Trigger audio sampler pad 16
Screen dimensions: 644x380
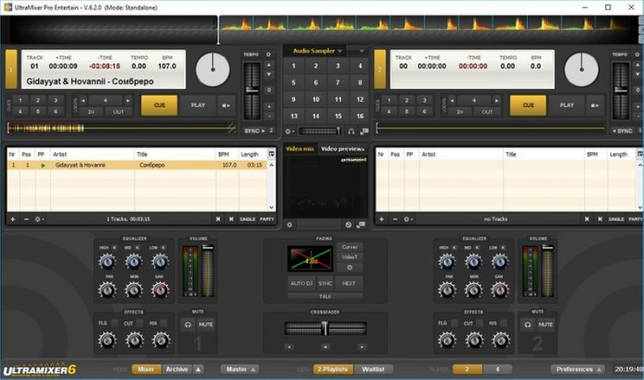(360, 116)
